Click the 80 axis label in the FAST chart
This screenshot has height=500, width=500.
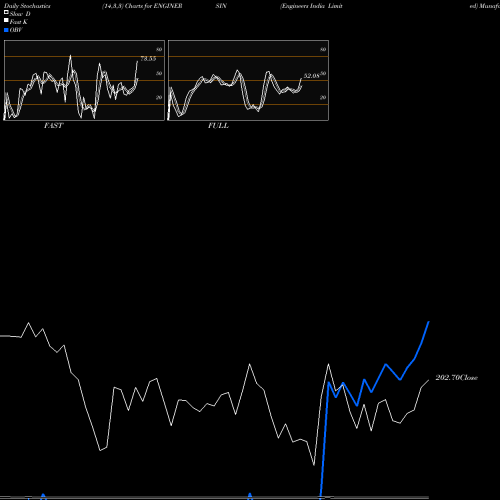159,50
